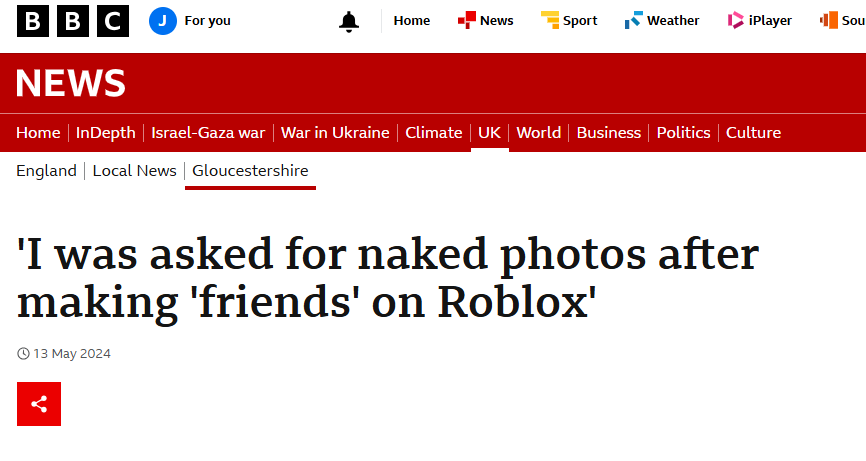Image resolution: width=866 pixels, height=461 pixels.
Task: Go to Israel-Gaza war section
Action: click(x=208, y=133)
